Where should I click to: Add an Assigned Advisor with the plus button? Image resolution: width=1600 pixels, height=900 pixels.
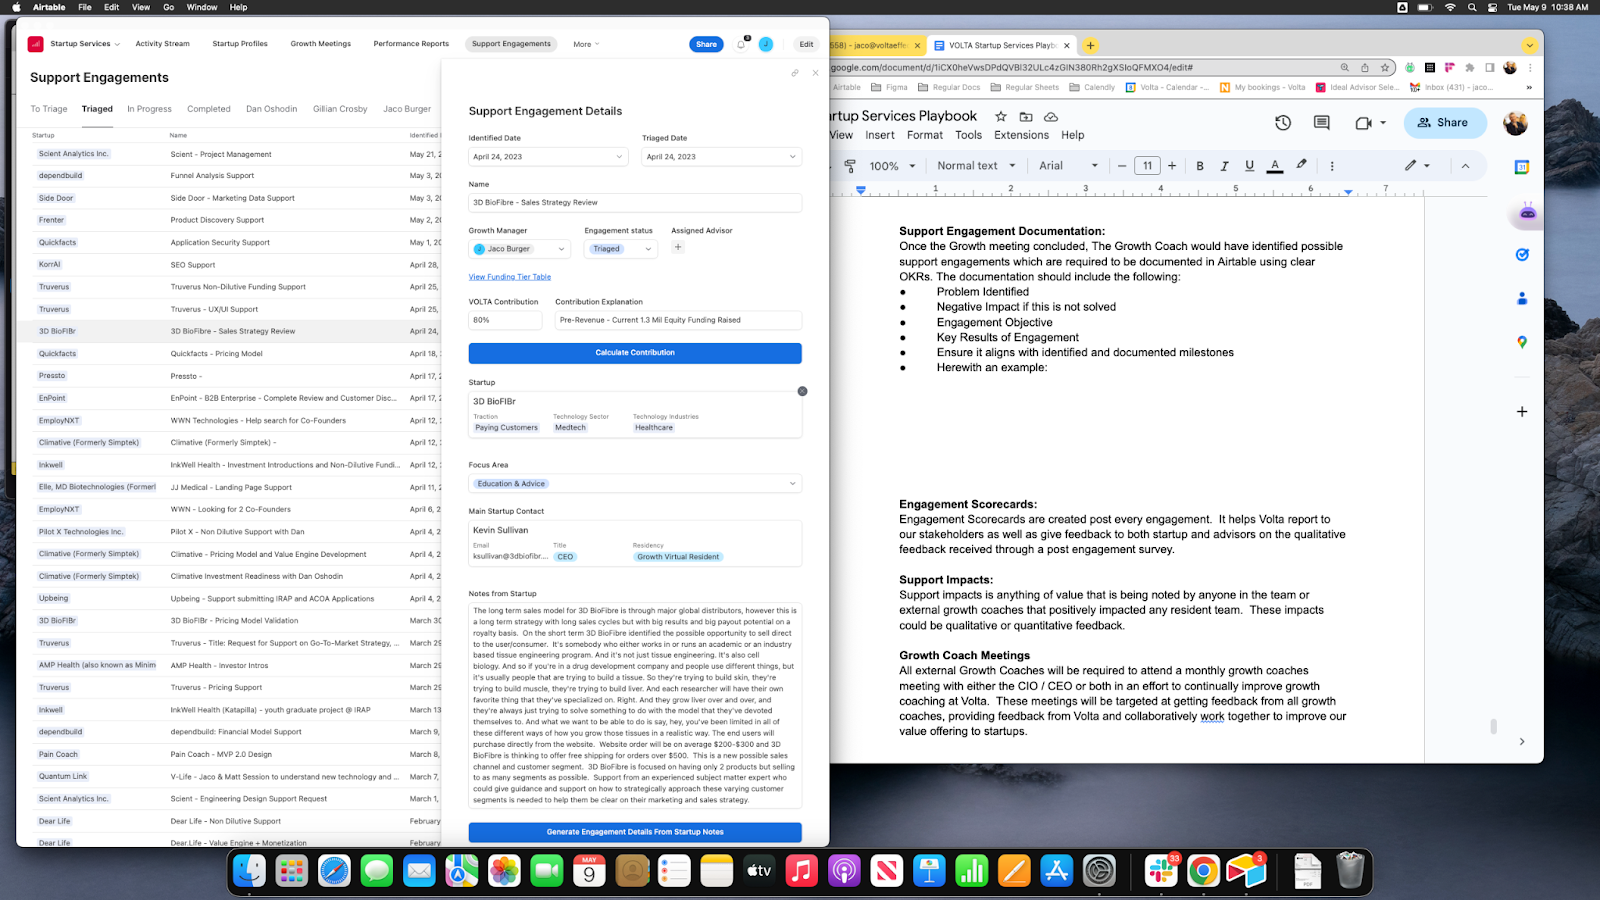[x=678, y=247]
